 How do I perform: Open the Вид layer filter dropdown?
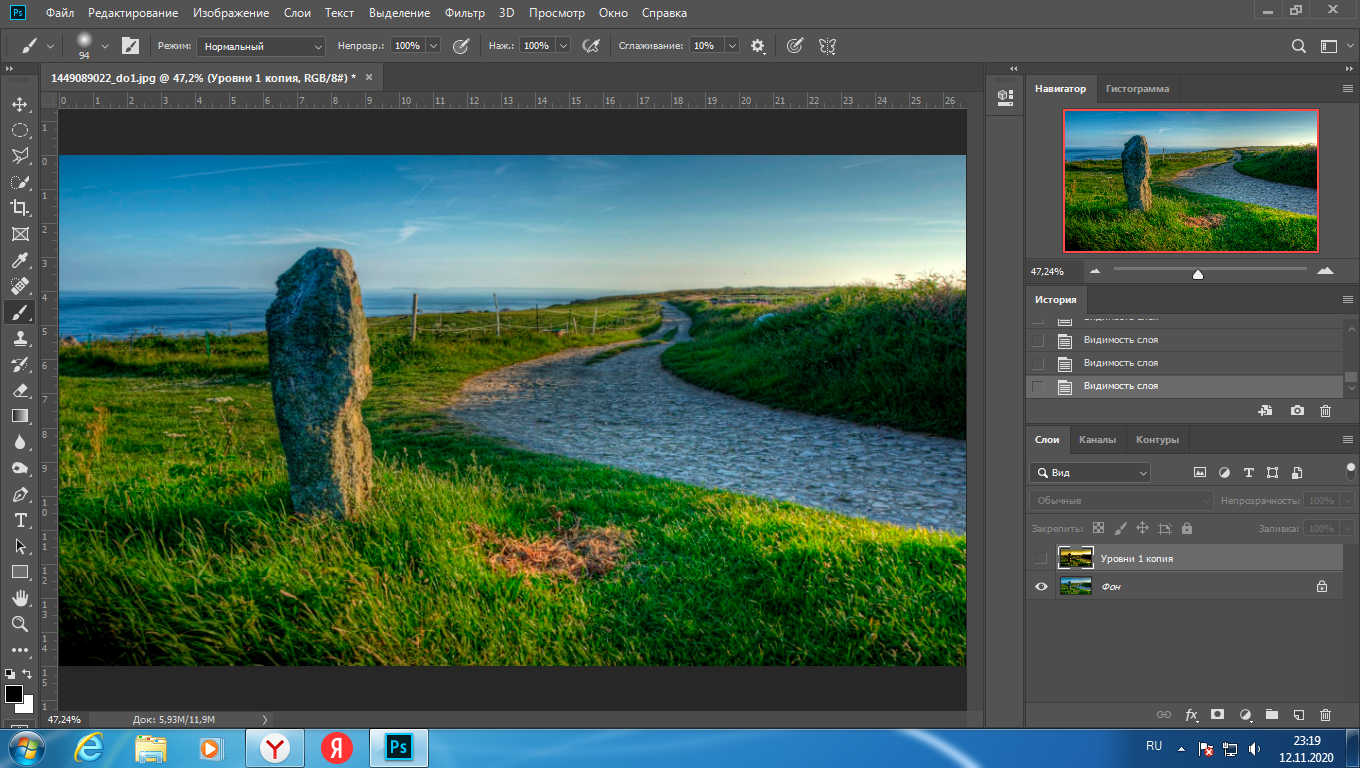tap(1090, 473)
